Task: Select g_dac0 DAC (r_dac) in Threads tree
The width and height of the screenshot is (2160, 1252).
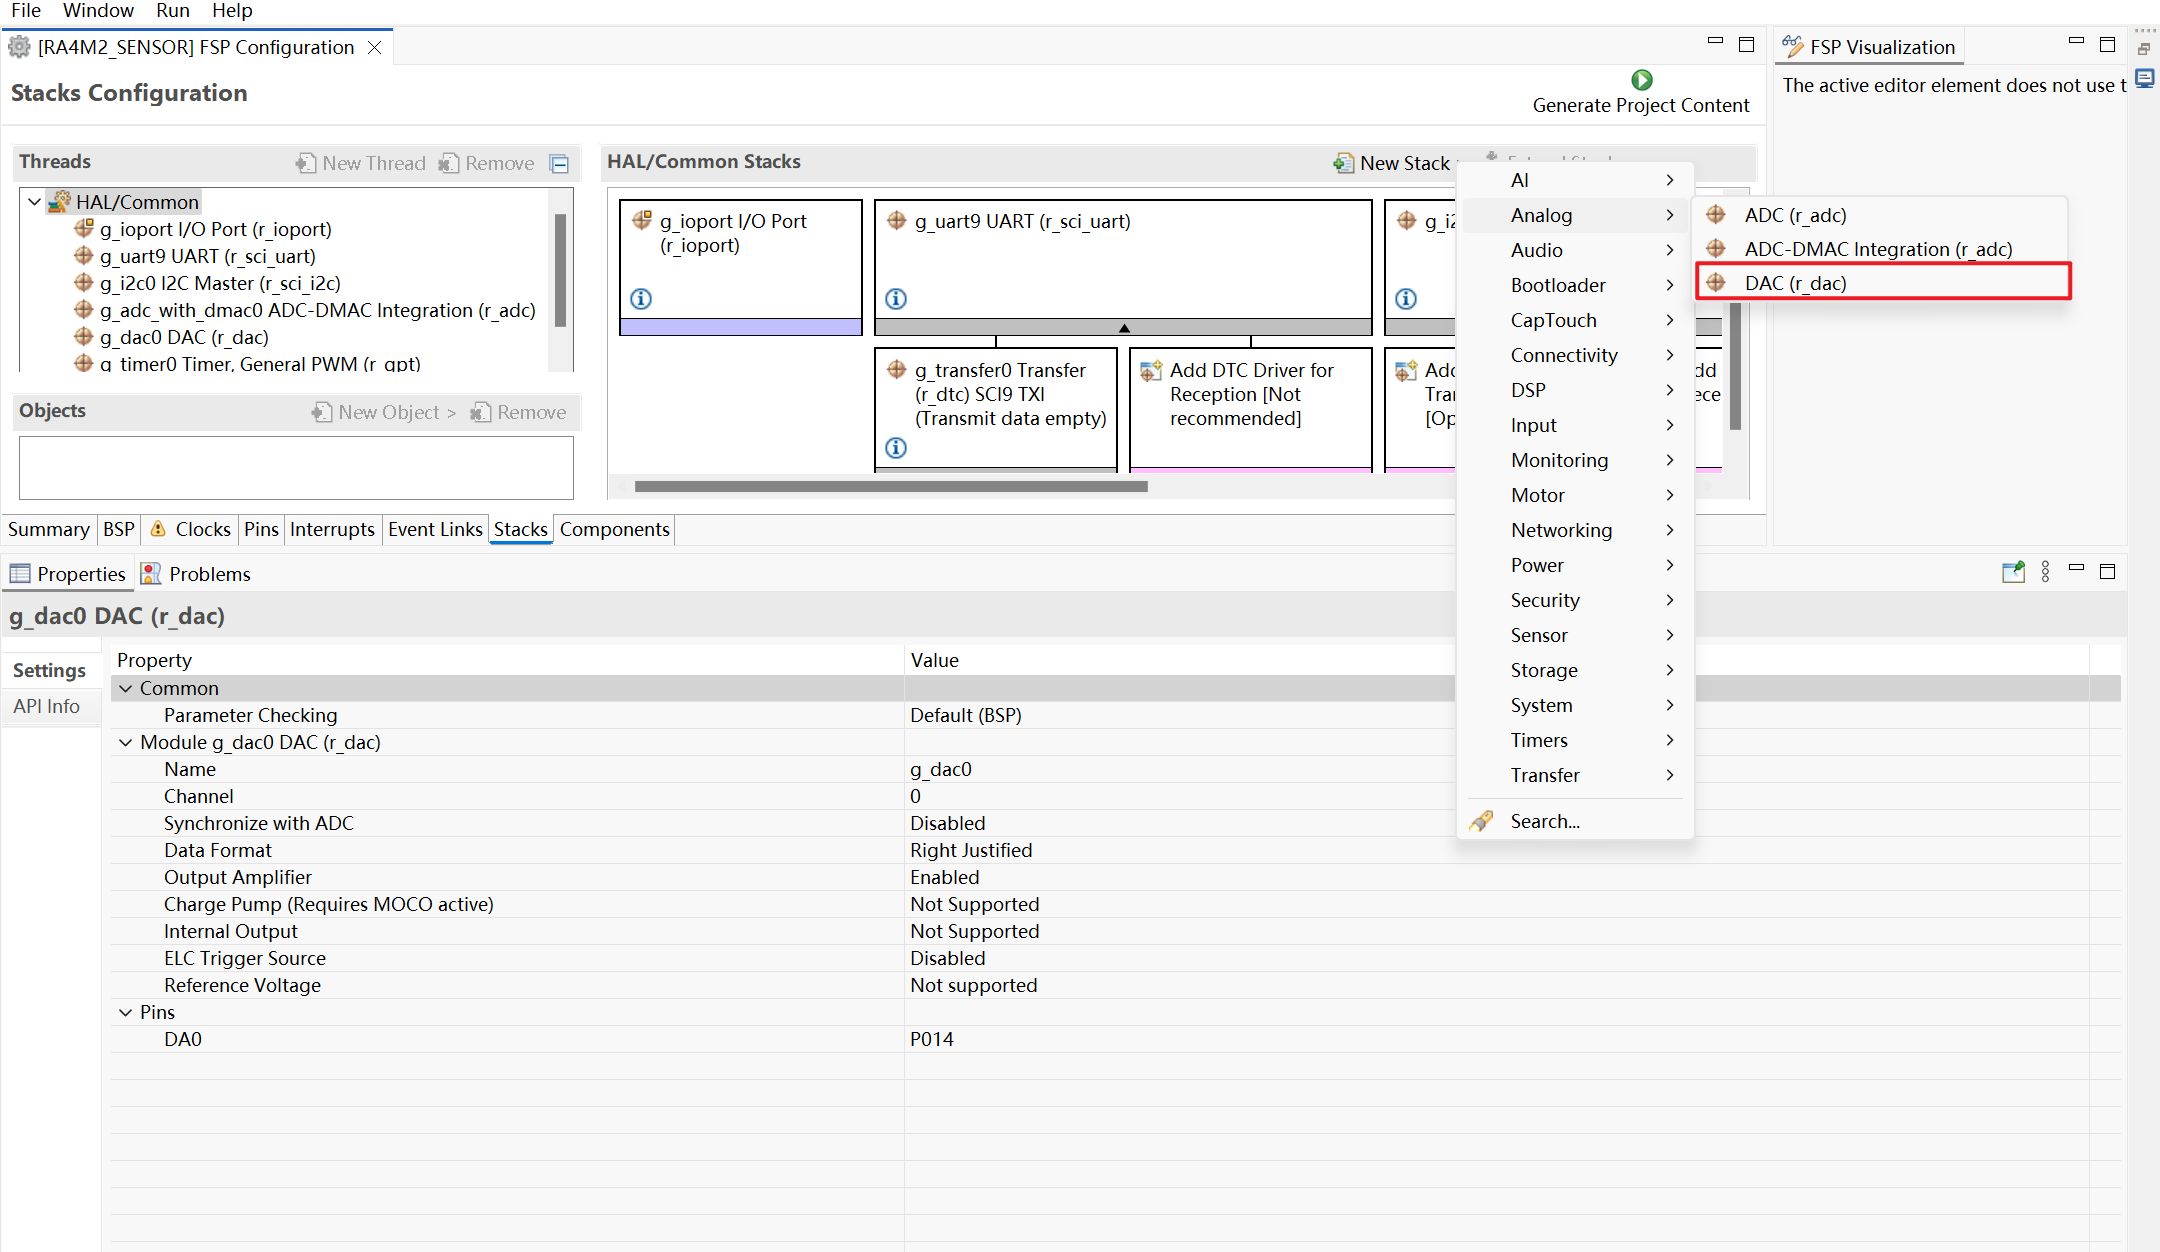Action: [184, 337]
